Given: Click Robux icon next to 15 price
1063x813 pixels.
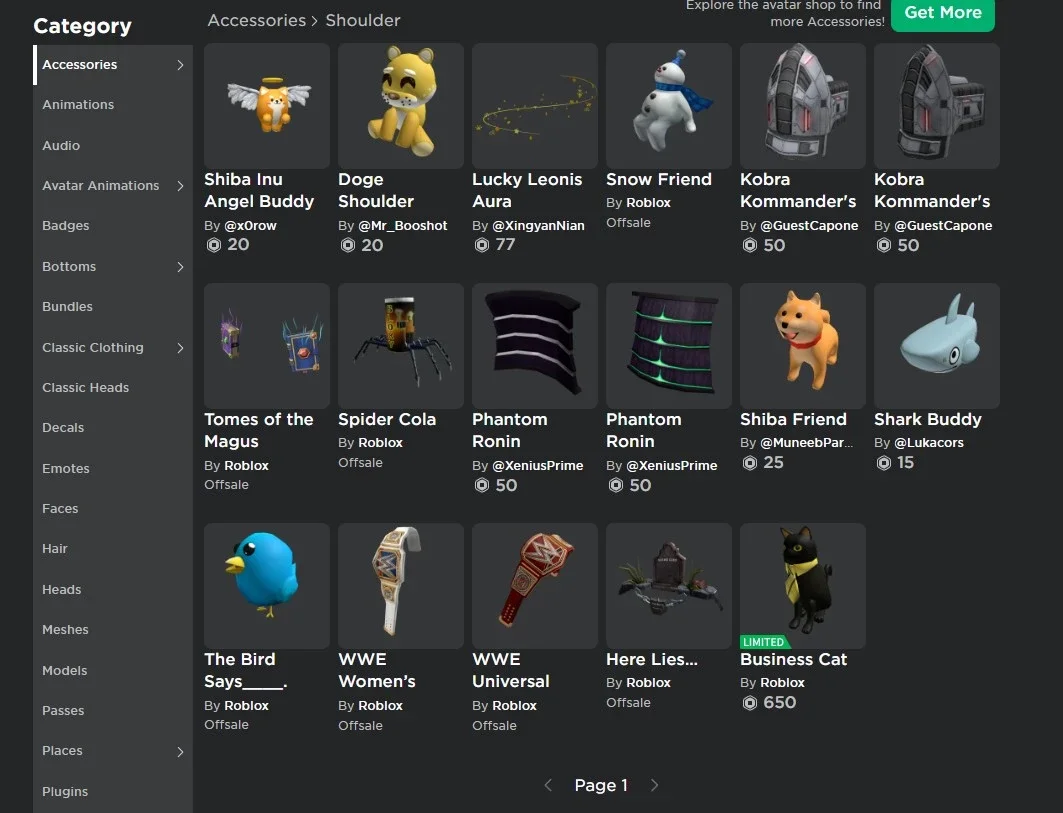Looking at the screenshot, I should (x=883, y=463).
